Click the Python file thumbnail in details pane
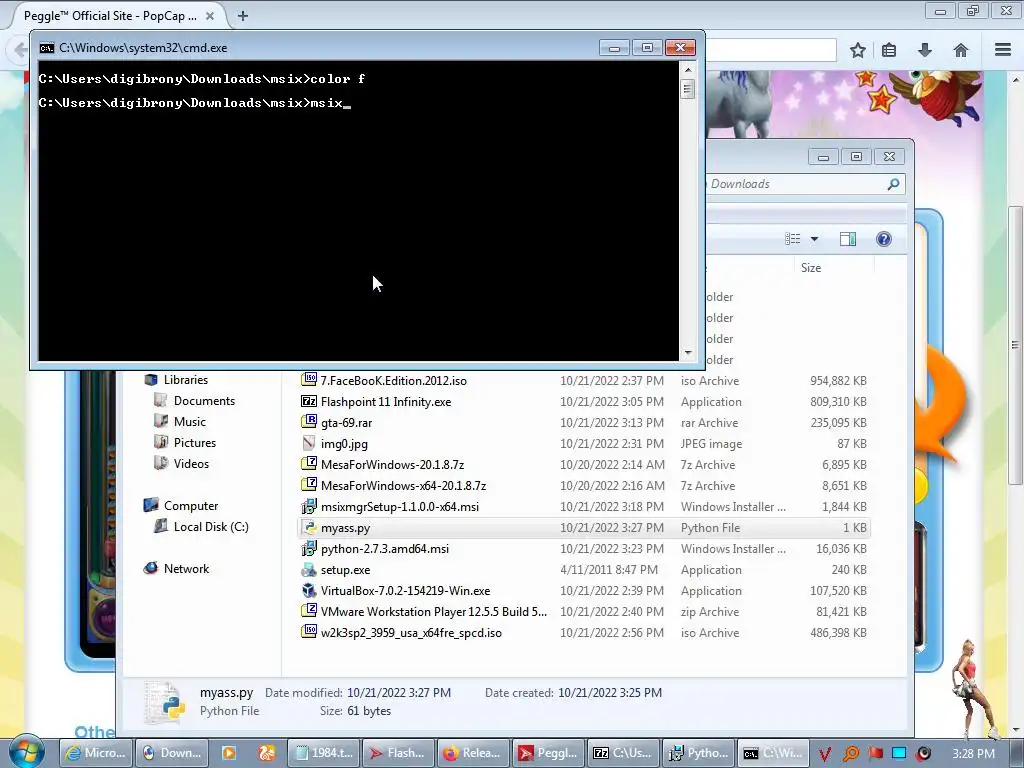The height and width of the screenshot is (768, 1024). click(x=165, y=701)
